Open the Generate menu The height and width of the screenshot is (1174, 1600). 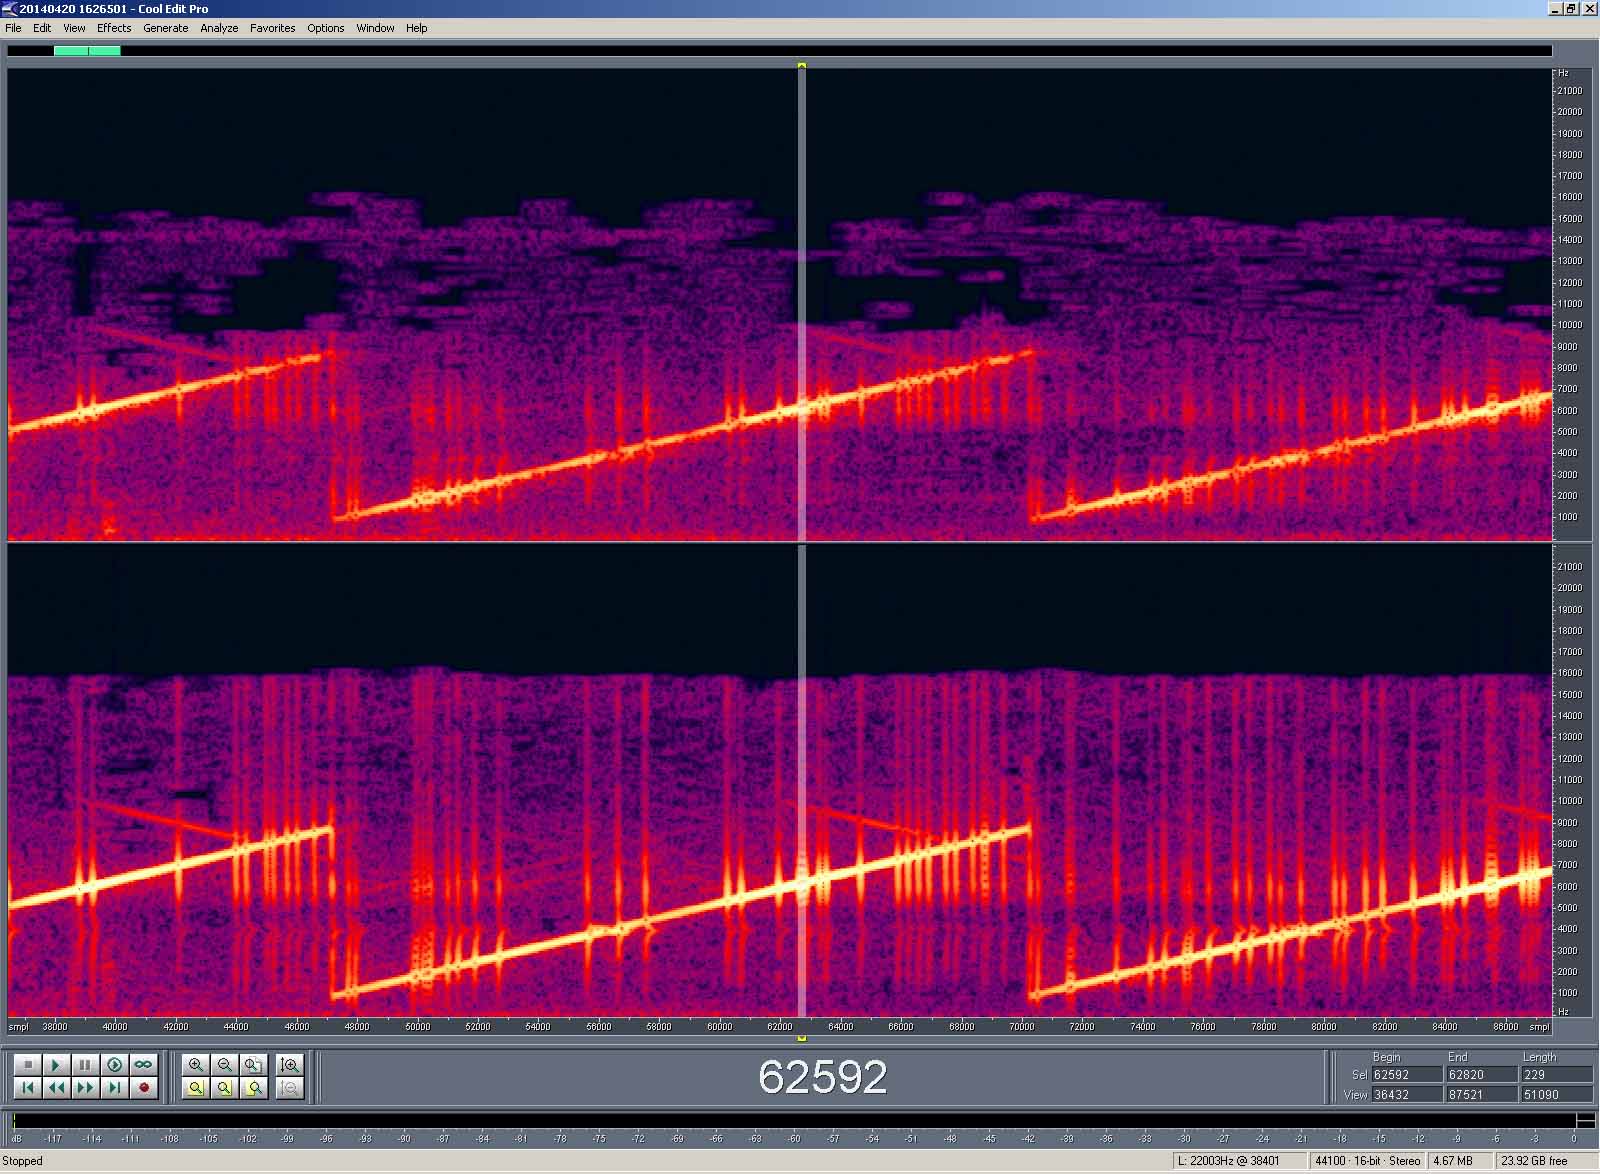click(166, 28)
